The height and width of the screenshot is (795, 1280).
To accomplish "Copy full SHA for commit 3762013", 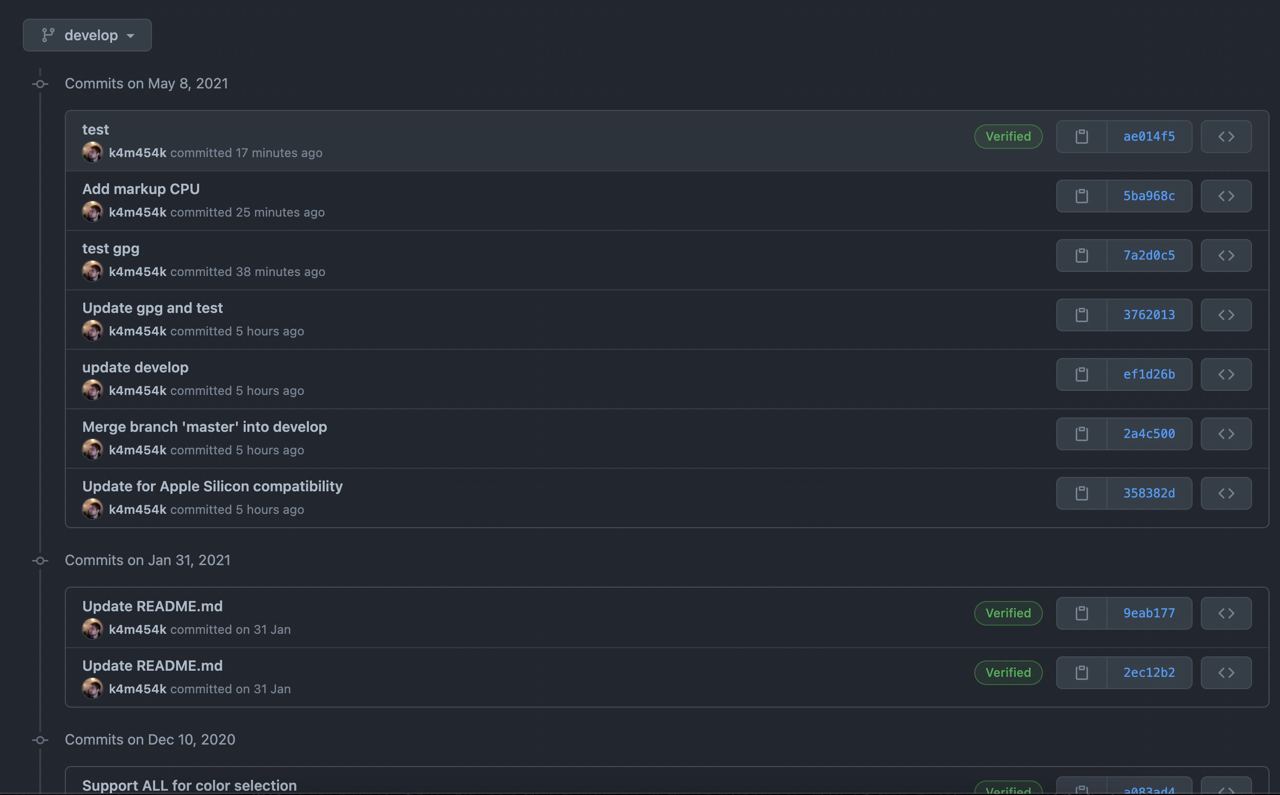I will pos(1082,315).
